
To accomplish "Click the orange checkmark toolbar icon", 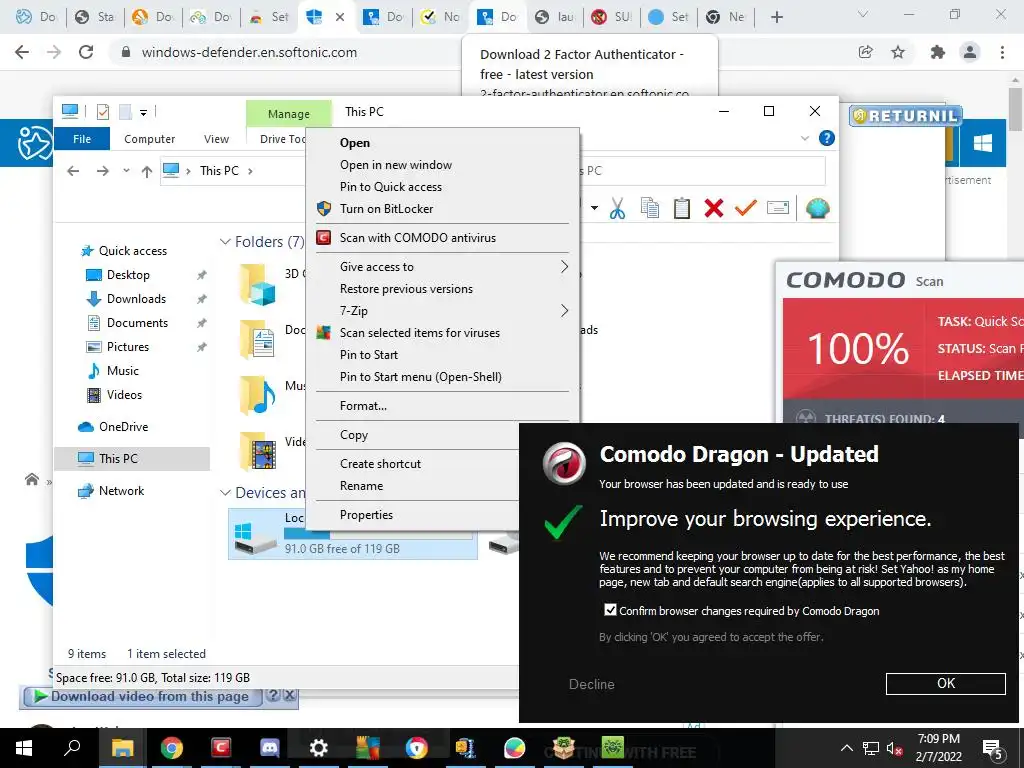I will pos(746,208).
